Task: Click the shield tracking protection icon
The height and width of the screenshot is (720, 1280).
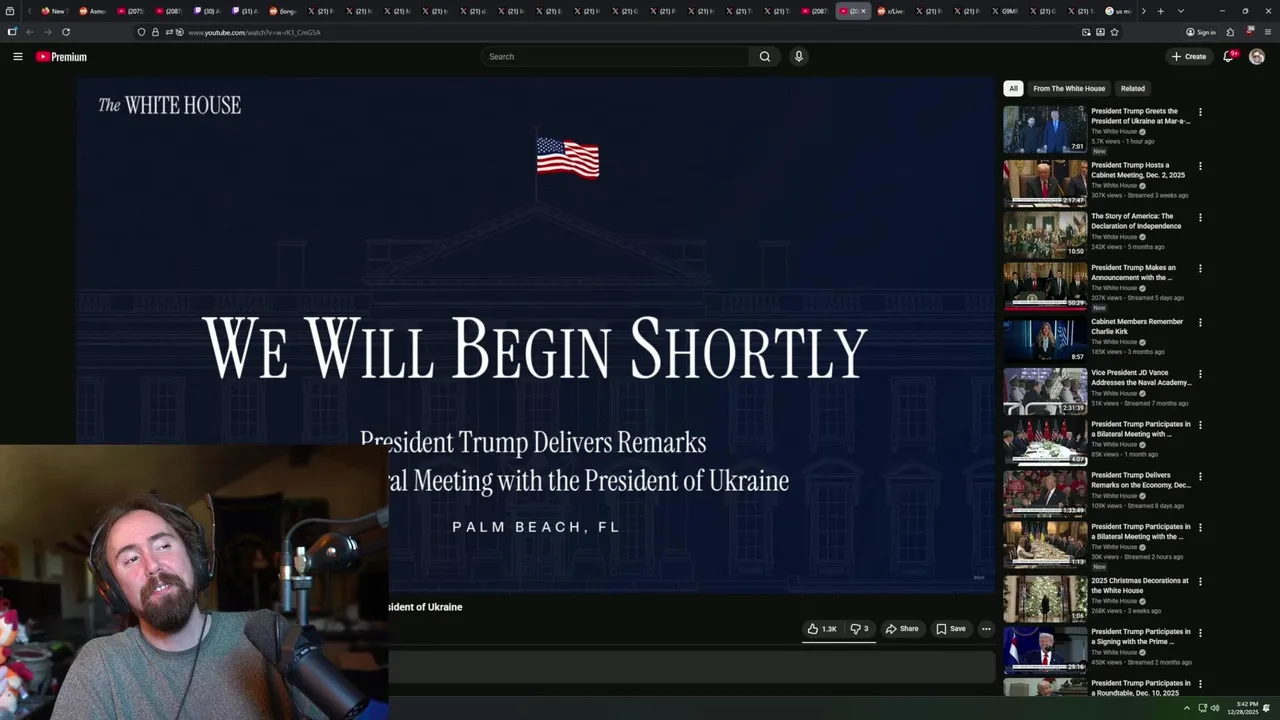Action: (141, 32)
